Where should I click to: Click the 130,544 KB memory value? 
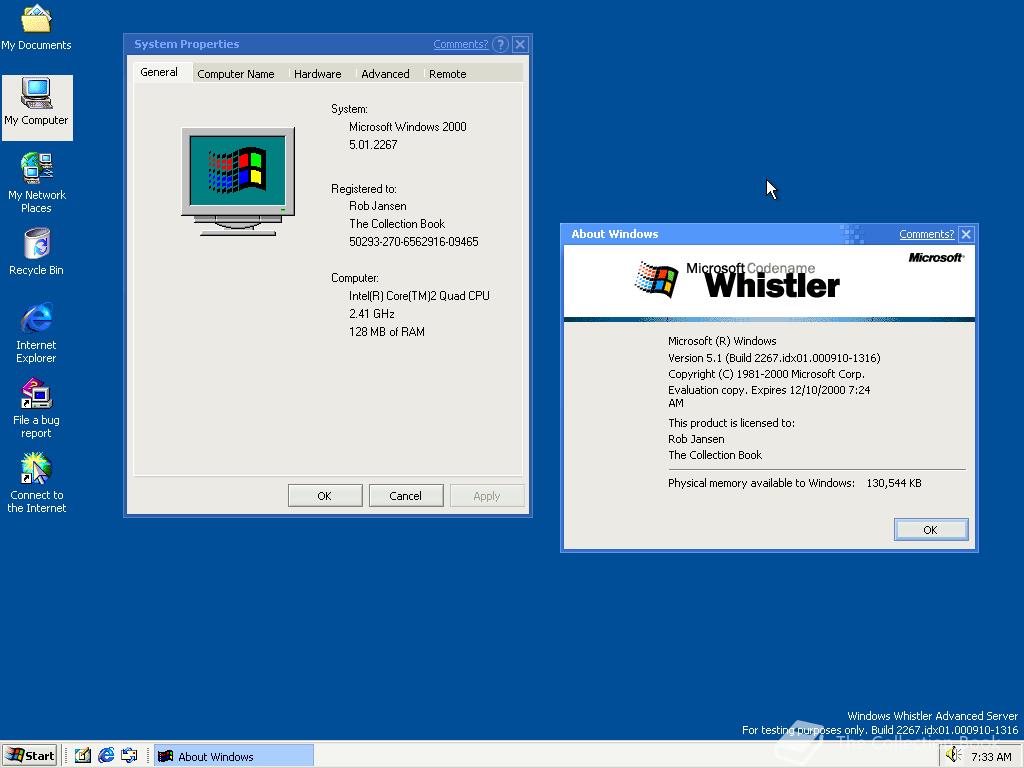893,483
